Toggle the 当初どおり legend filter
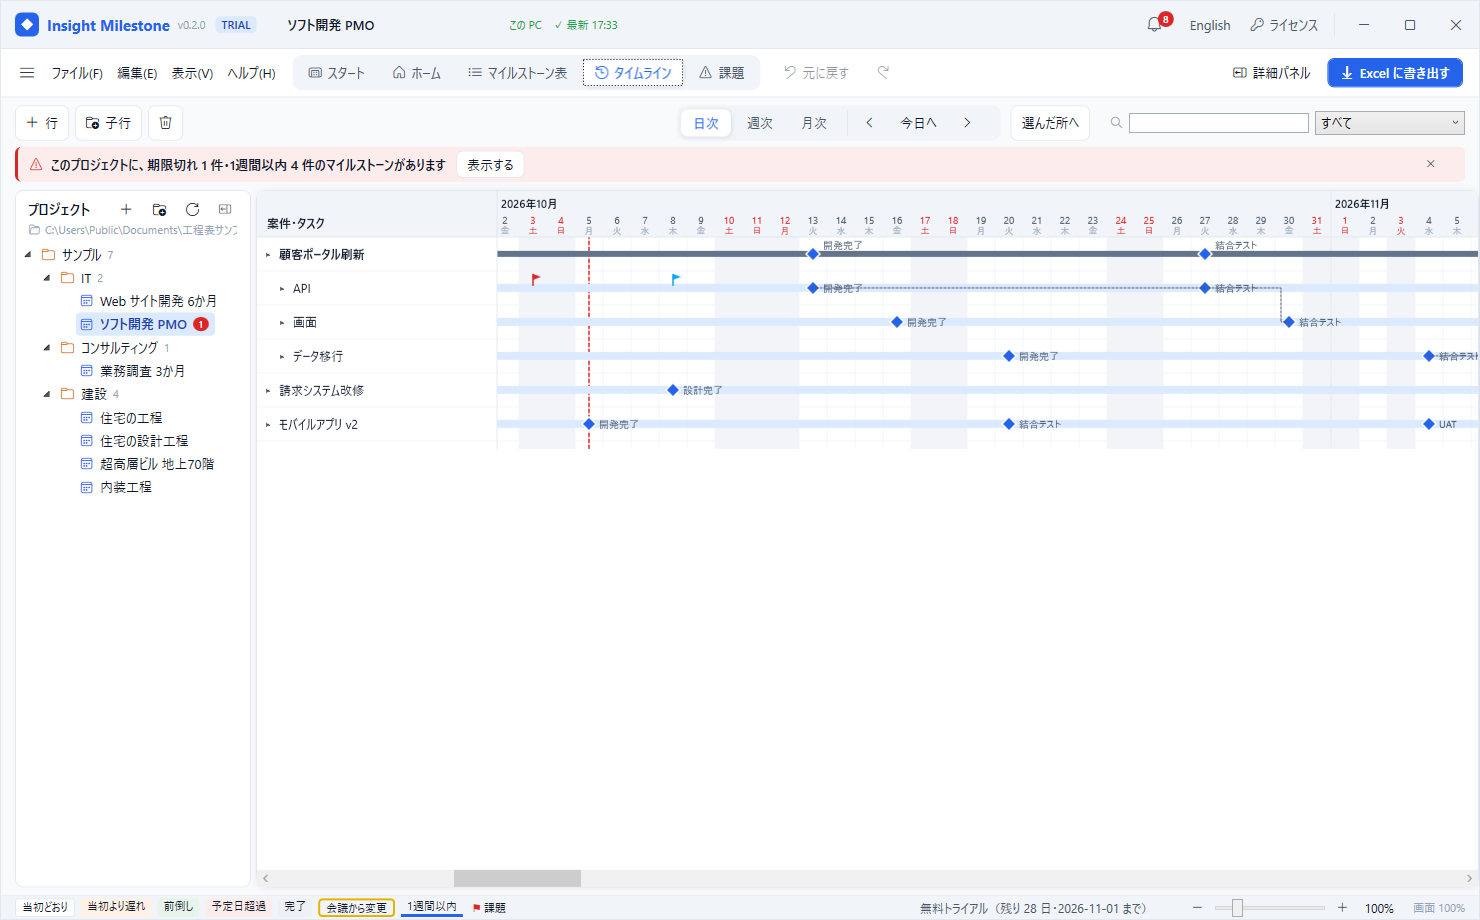The height and width of the screenshot is (920, 1480). [x=46, y=907]
